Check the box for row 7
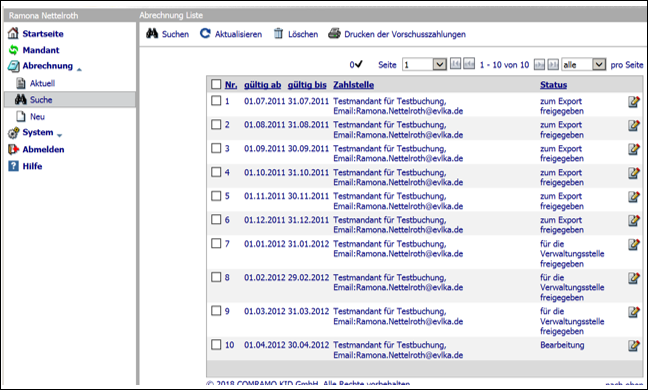The height and width of the screenshot is (390, 648). pos(216,243)
